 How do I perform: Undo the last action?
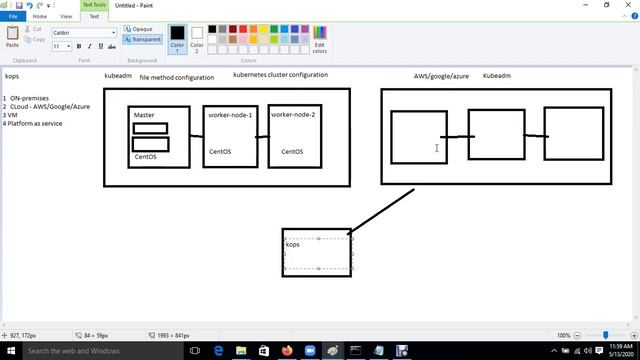29,5
